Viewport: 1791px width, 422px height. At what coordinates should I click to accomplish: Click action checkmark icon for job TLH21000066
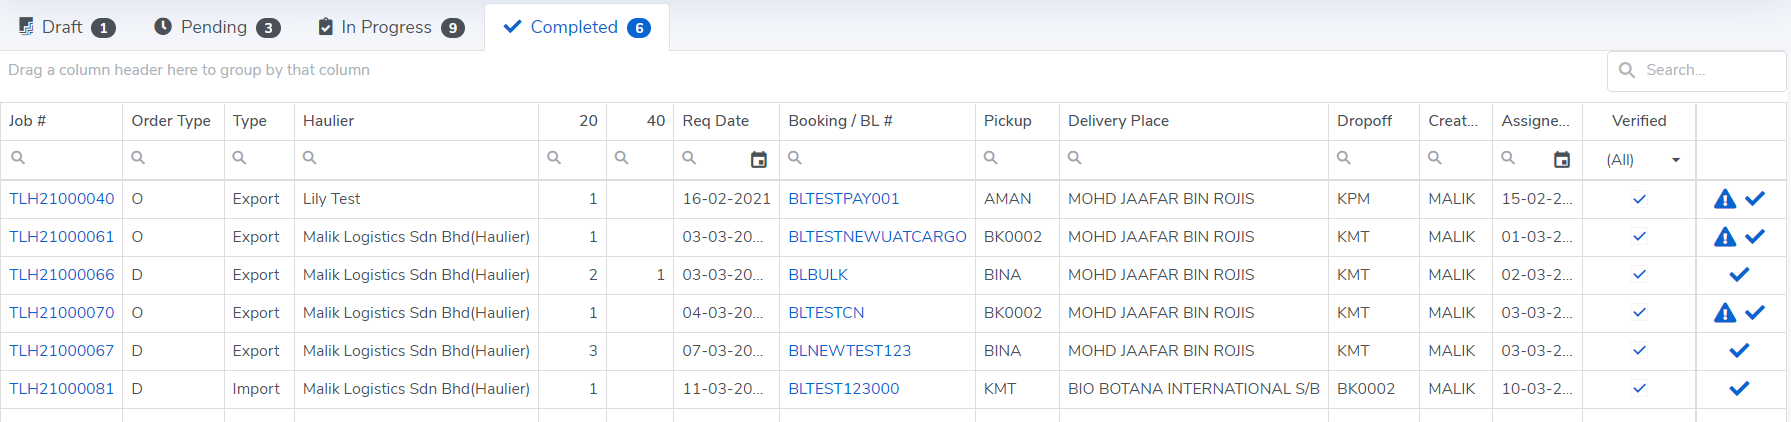tap(1739, 275)
